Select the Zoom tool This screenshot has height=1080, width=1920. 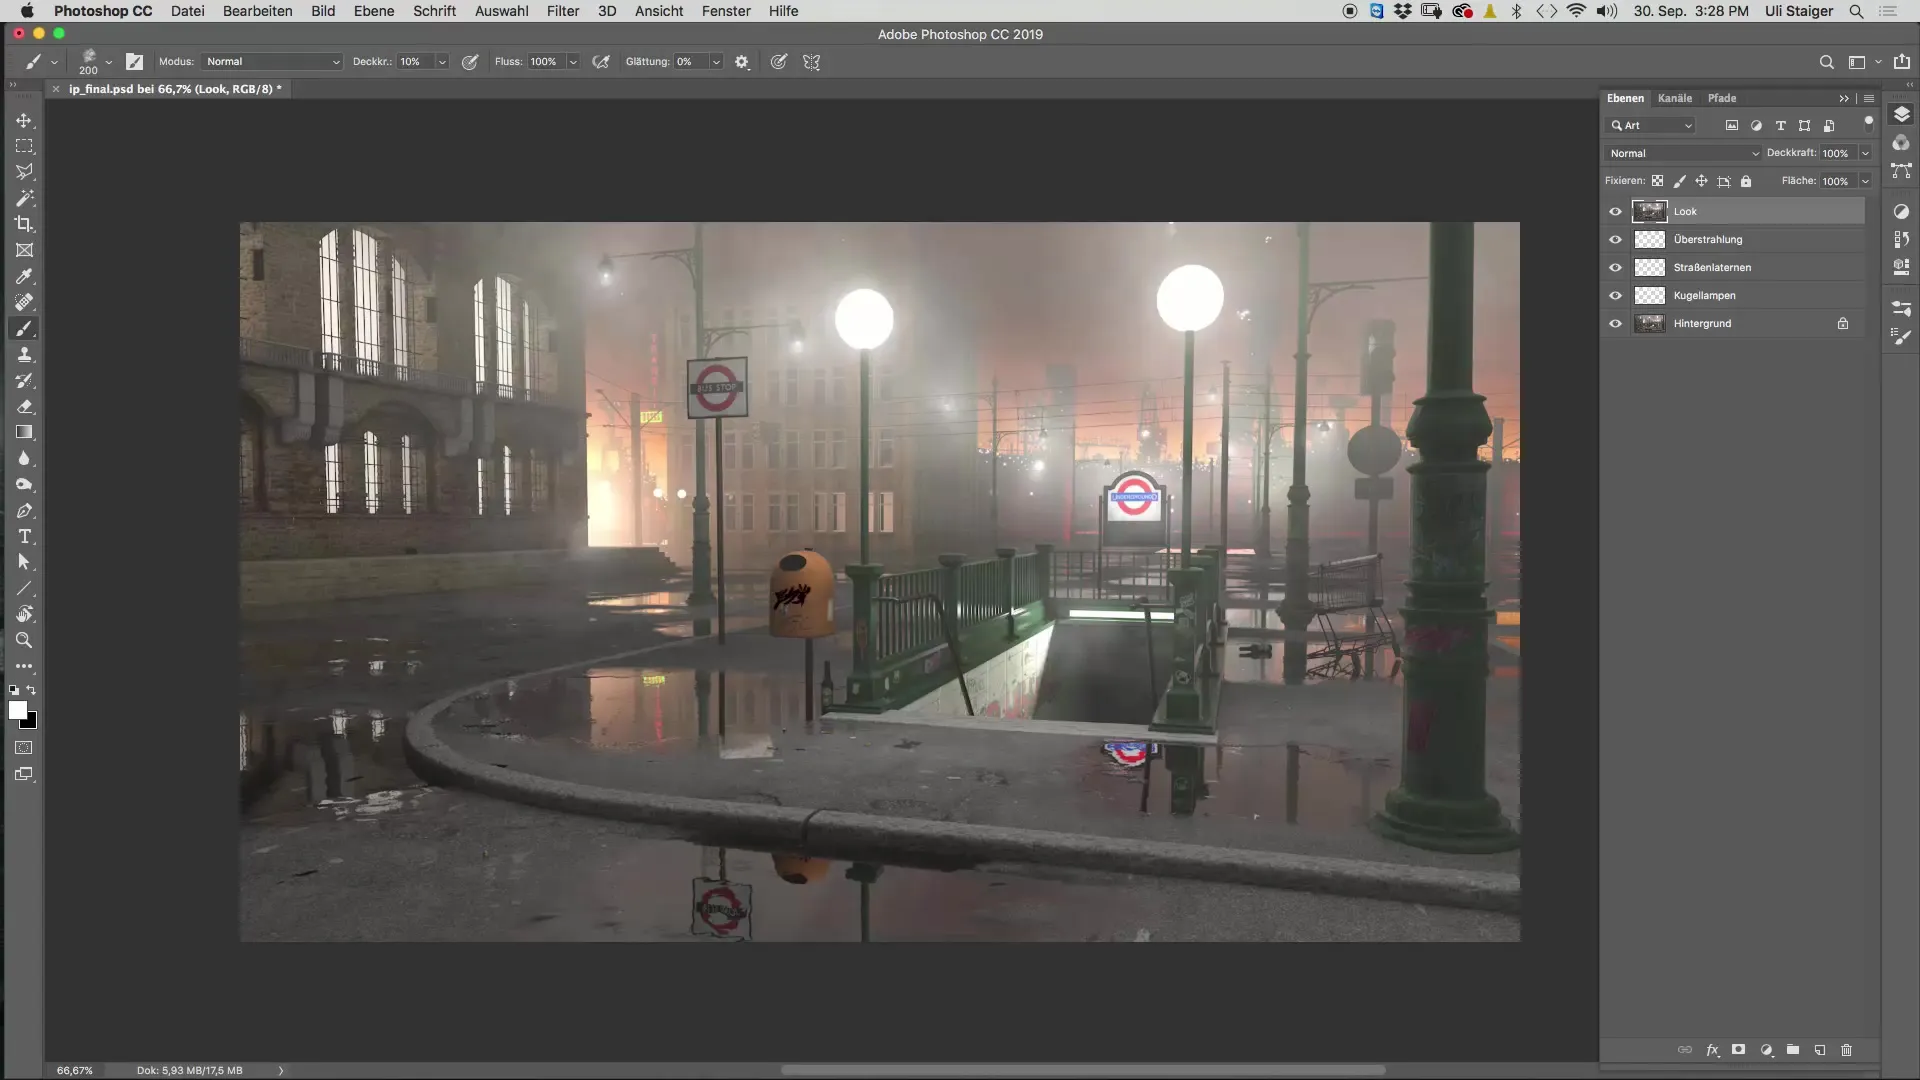click(x=24, y=640)
